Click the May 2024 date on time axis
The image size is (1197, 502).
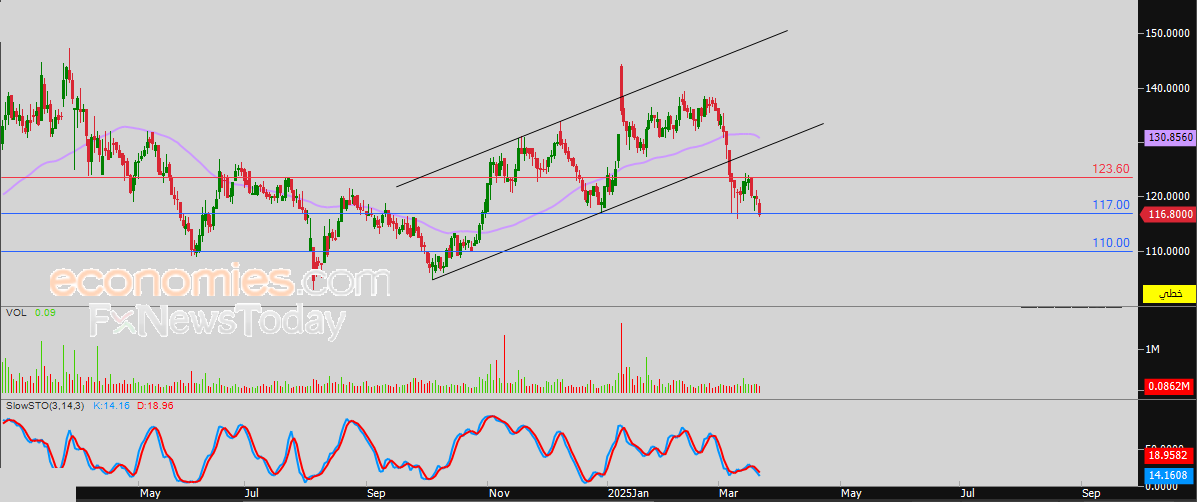(152, 494)
